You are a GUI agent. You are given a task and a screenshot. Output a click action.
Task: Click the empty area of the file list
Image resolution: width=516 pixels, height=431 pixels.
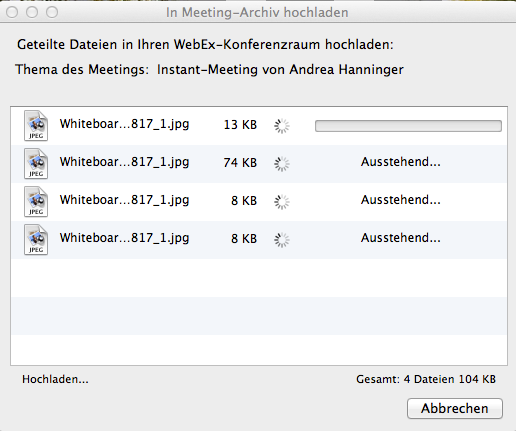point(259,312)
